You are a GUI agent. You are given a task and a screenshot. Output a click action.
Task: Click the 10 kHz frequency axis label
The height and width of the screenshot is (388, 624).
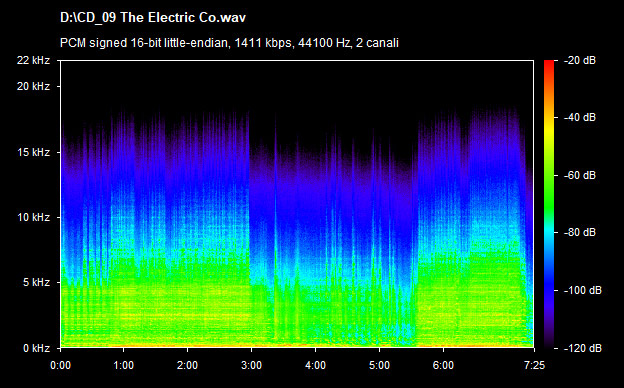pos(33,217)
